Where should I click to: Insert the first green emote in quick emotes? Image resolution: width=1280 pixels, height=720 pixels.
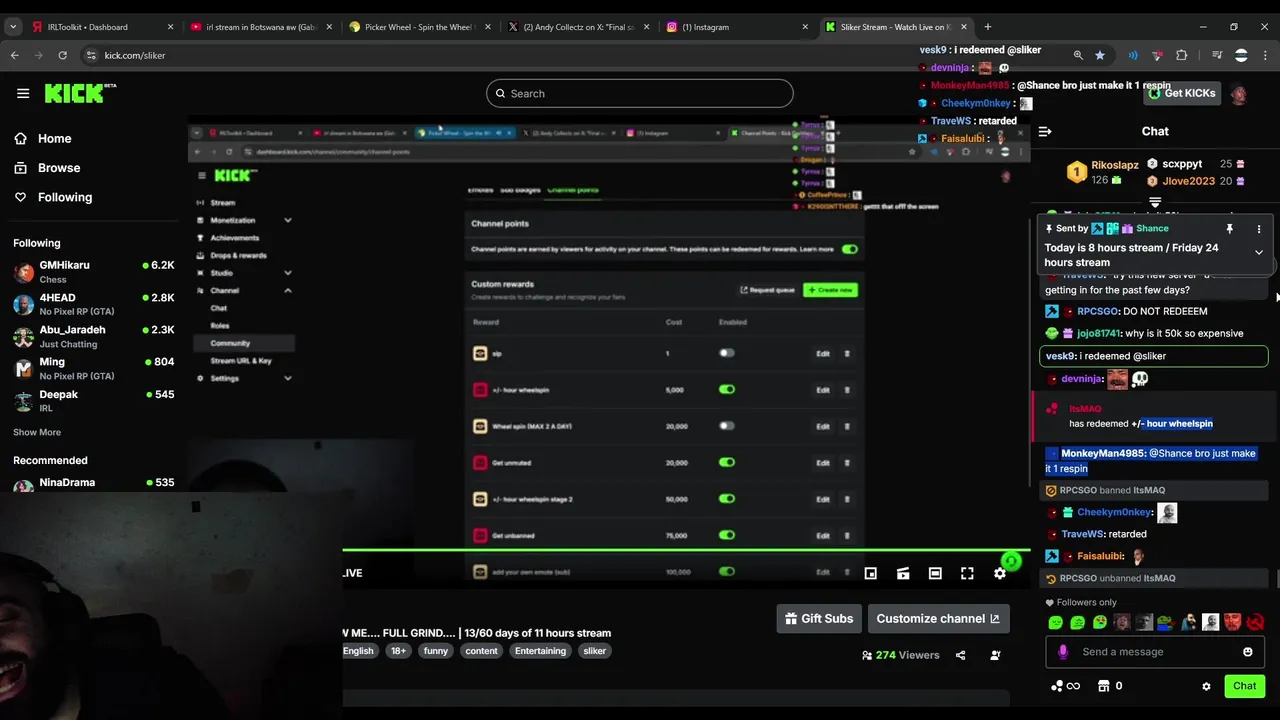pyautogui.click(x=1055, y=622)
